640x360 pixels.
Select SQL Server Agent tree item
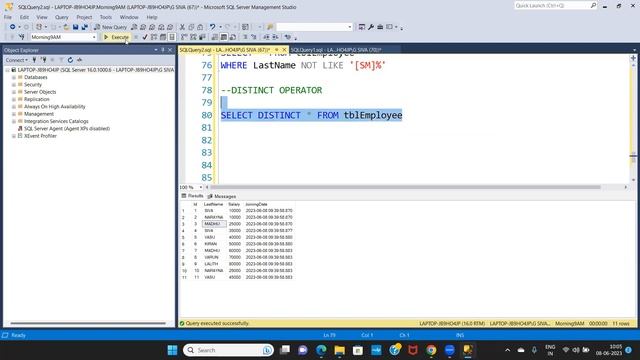click(67, 129)
